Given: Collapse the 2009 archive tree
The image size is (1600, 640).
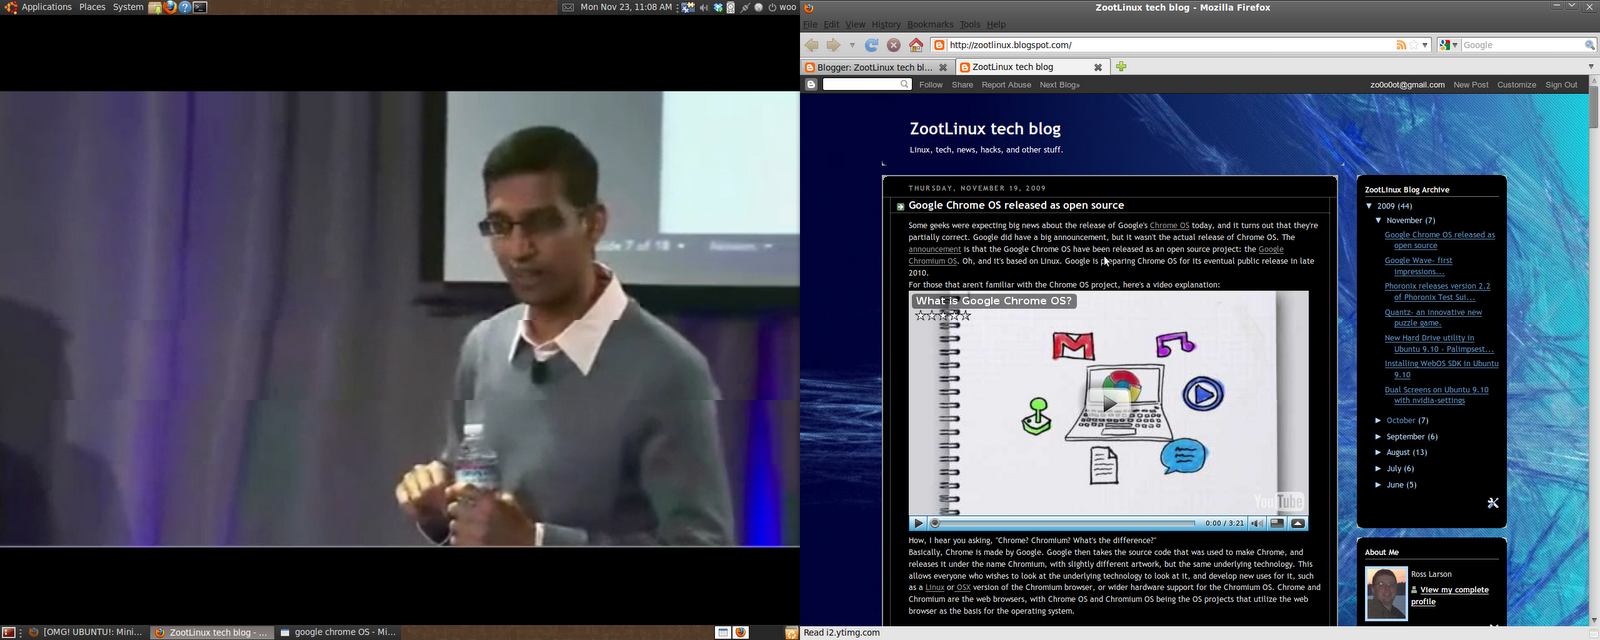Looking at the screenshot, I should tap(1369, 206).
